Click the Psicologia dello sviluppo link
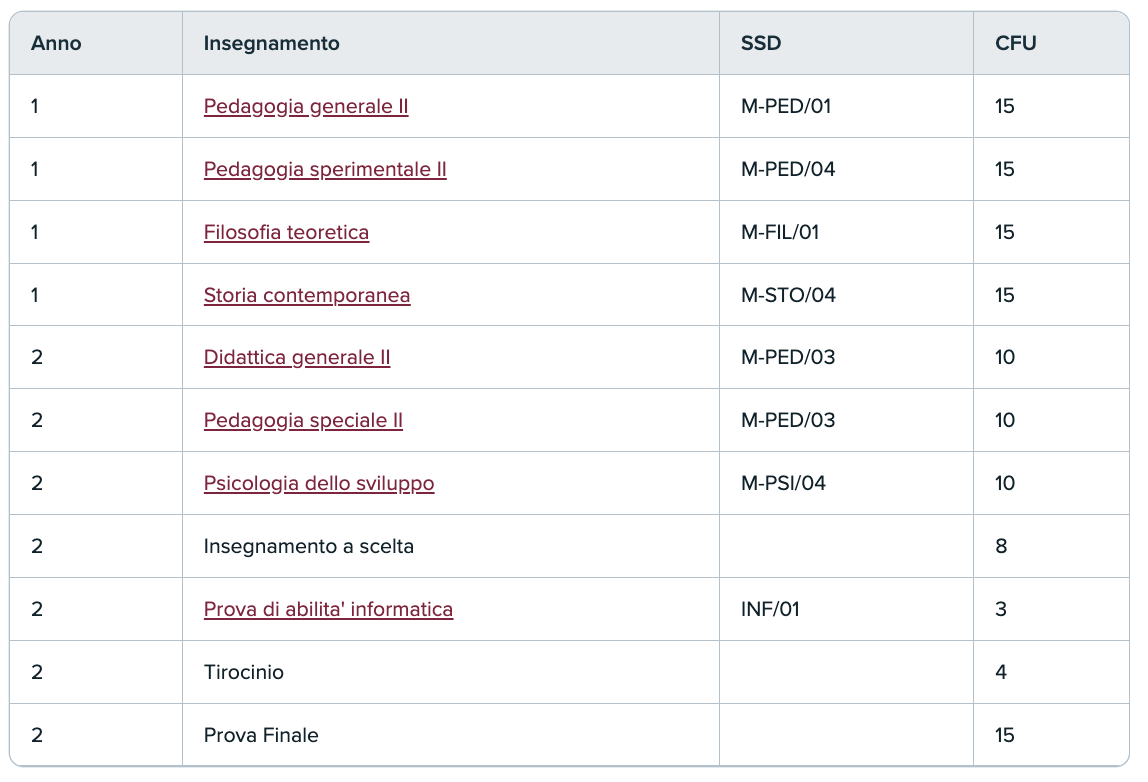 [x=319, y=483]
